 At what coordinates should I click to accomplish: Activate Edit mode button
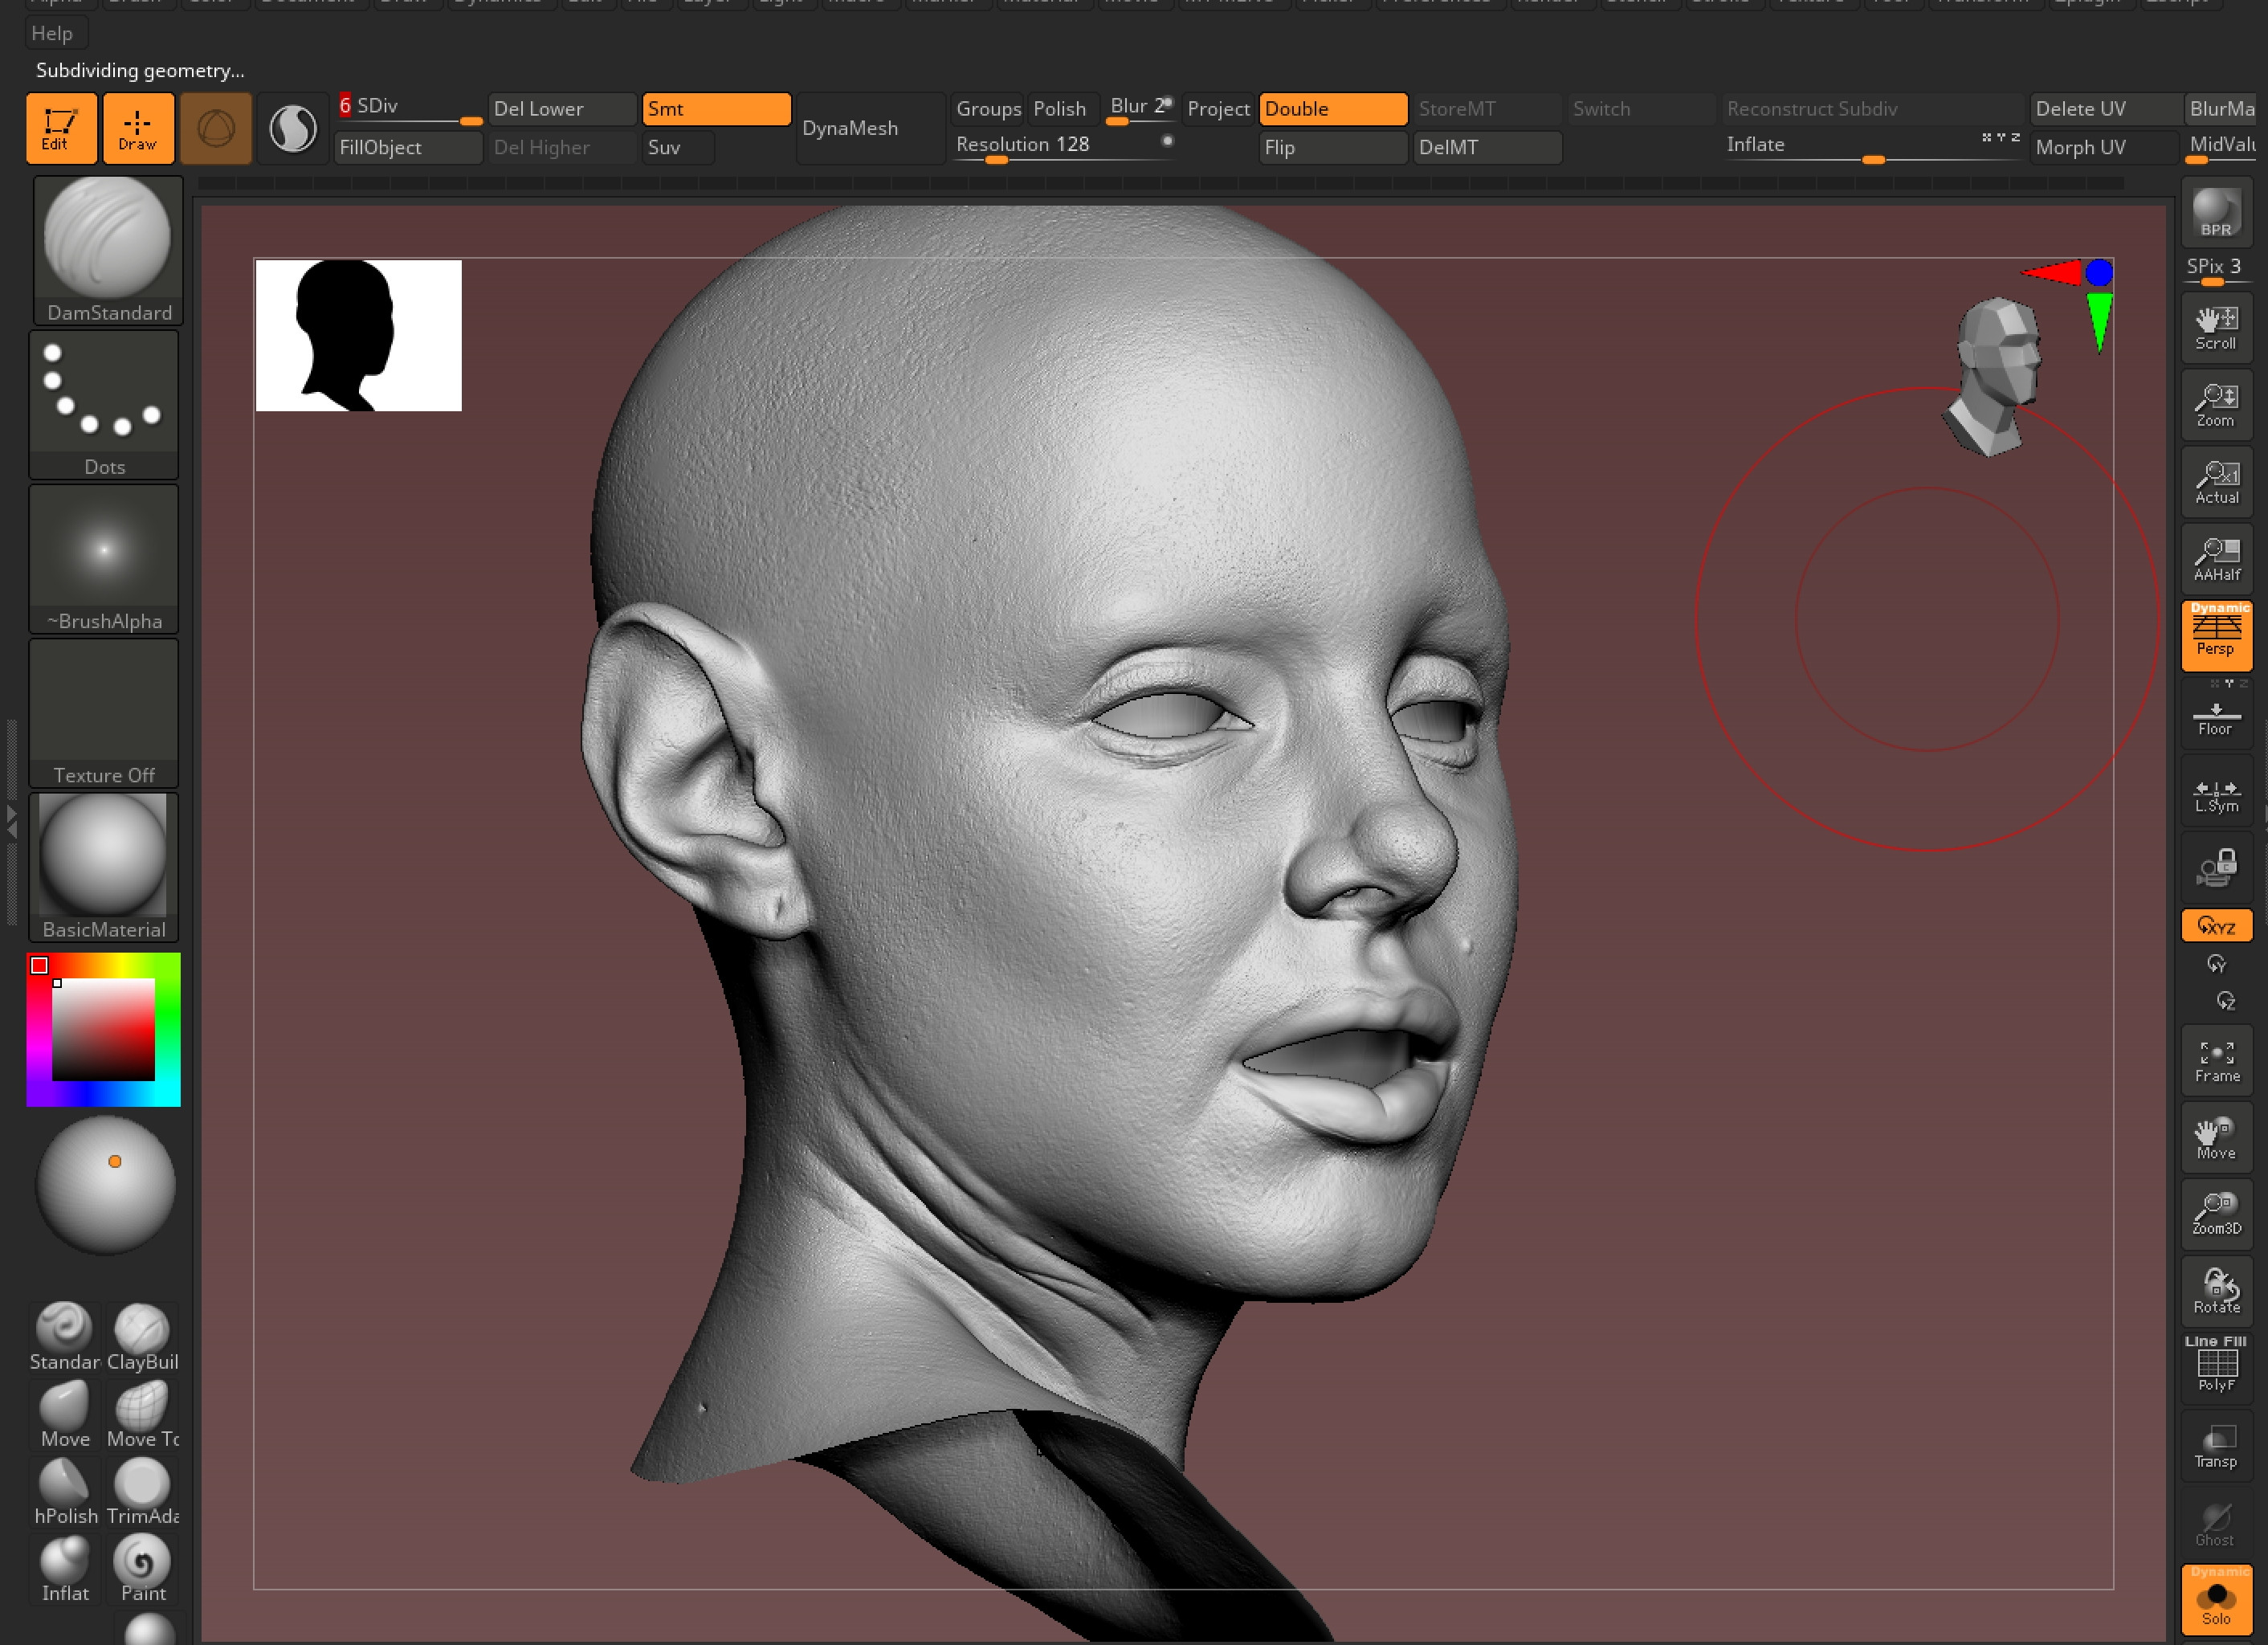pos(61,128)
